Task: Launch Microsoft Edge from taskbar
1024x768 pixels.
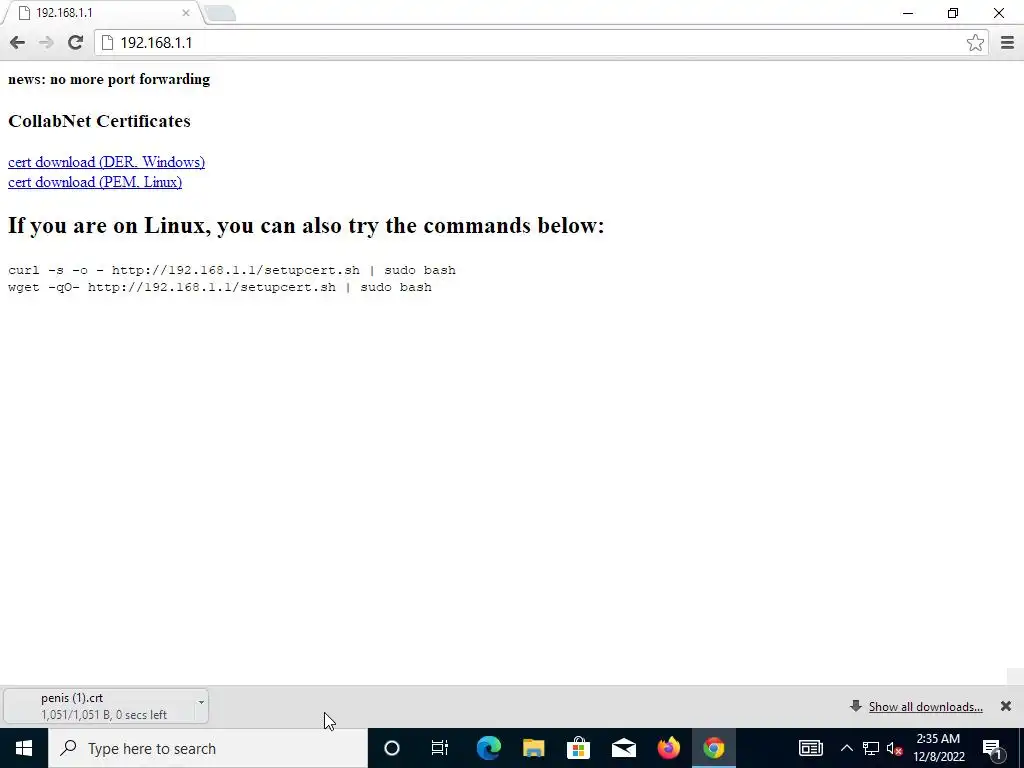Action: click(488, 748)
